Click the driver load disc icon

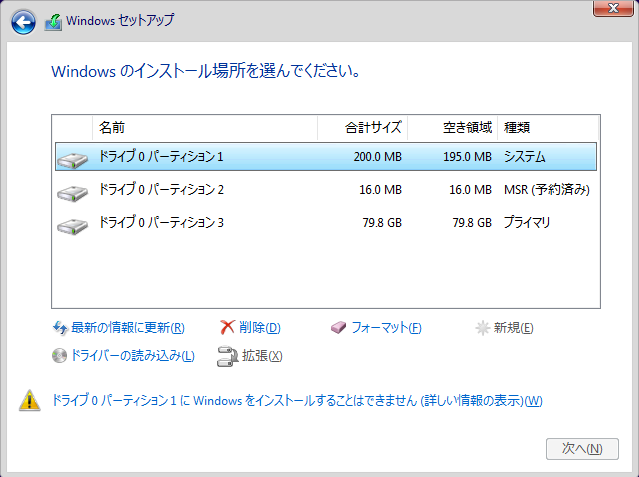(59, 355)
